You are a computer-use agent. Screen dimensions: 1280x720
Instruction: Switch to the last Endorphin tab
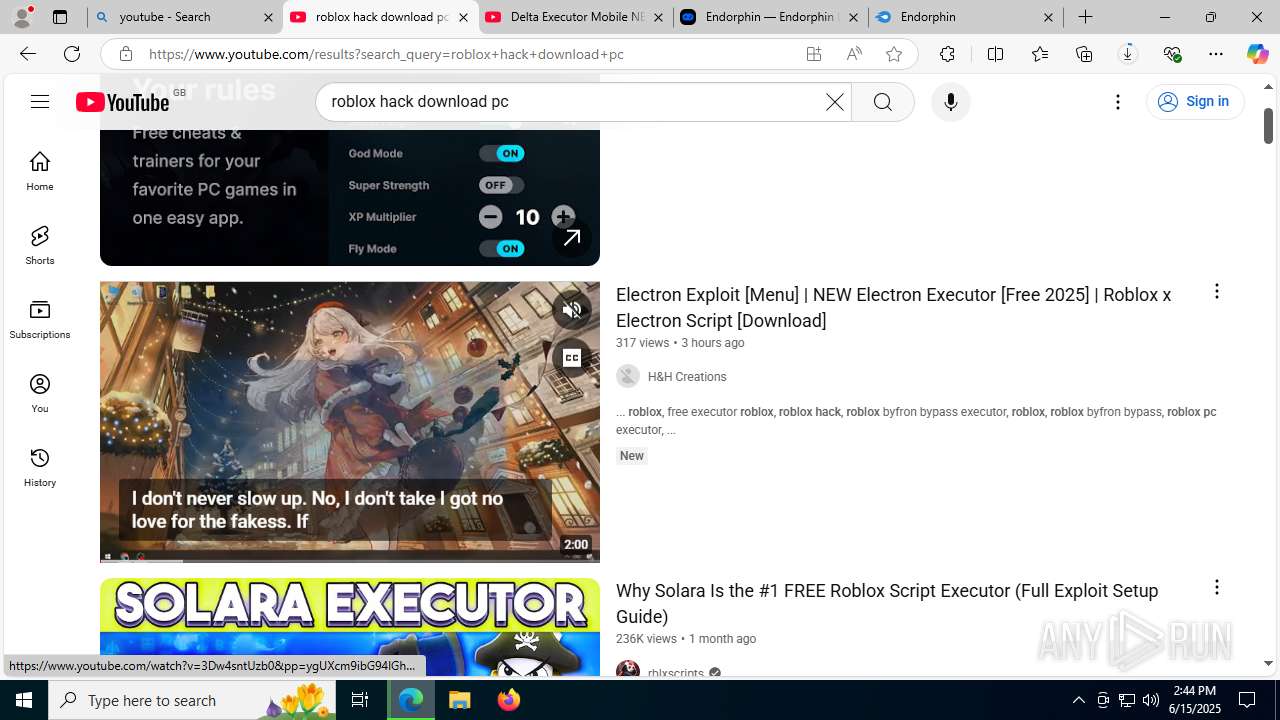pos(965,17)
